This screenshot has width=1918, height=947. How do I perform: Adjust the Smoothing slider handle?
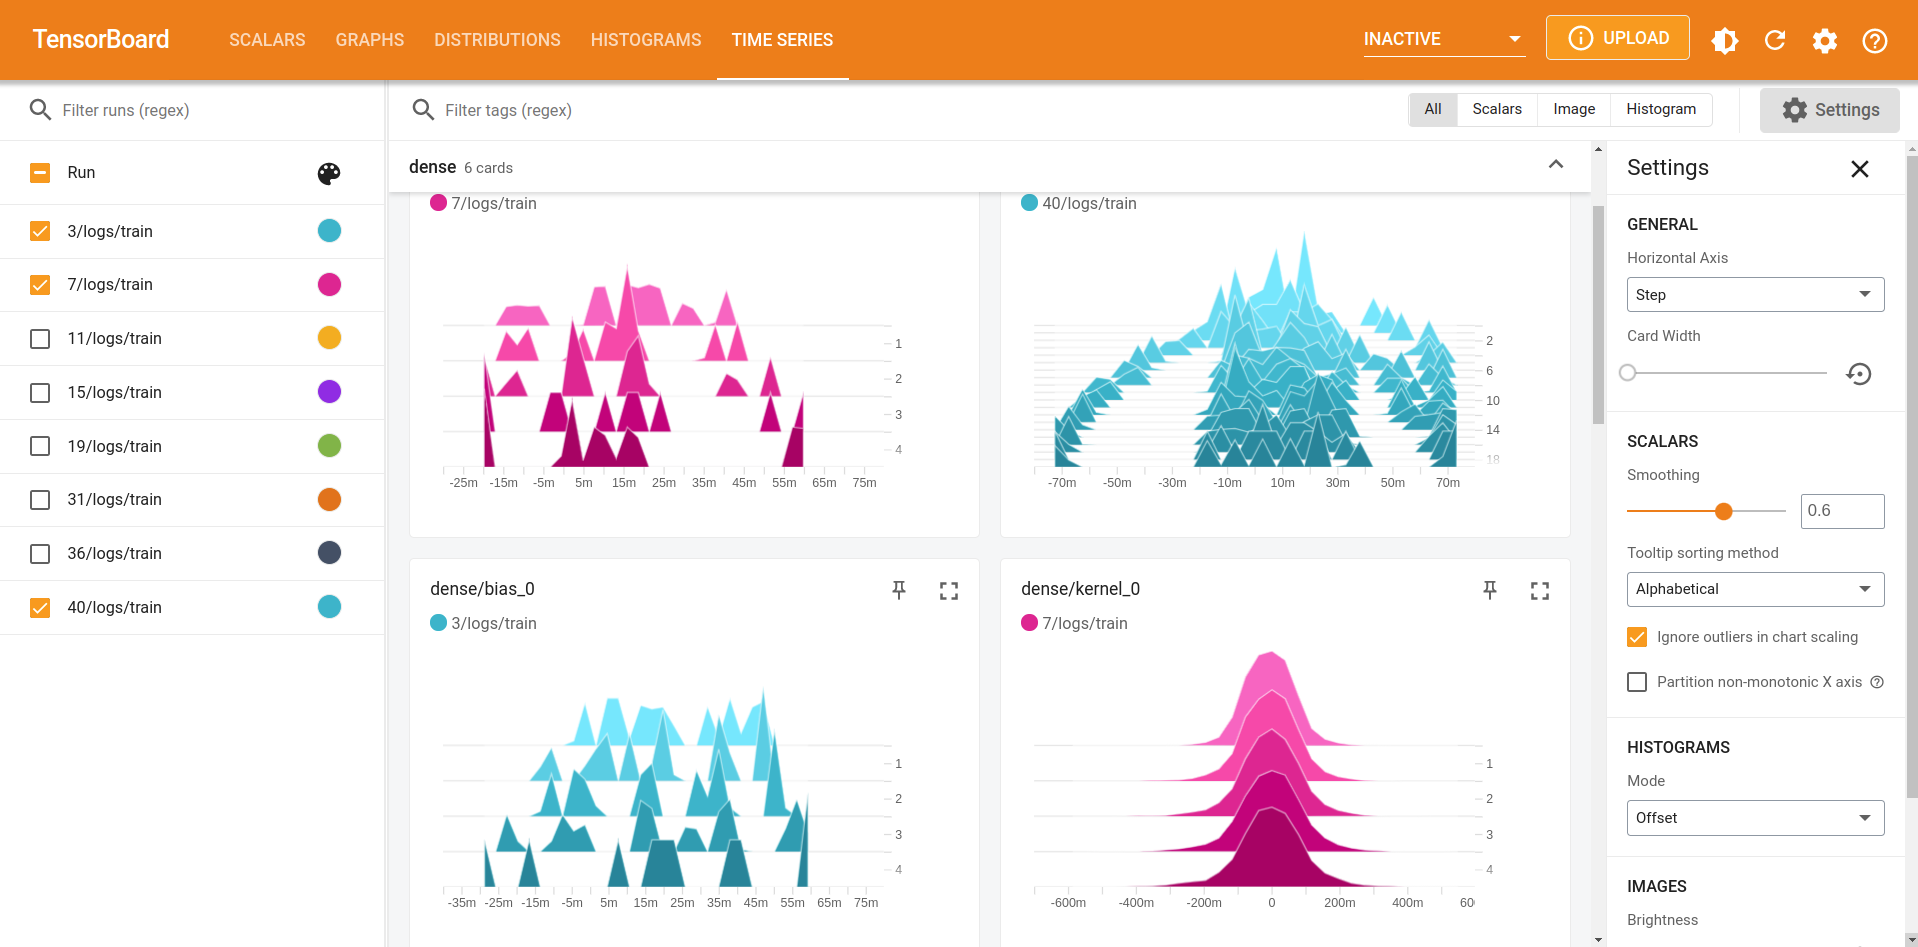point(1723,511)
